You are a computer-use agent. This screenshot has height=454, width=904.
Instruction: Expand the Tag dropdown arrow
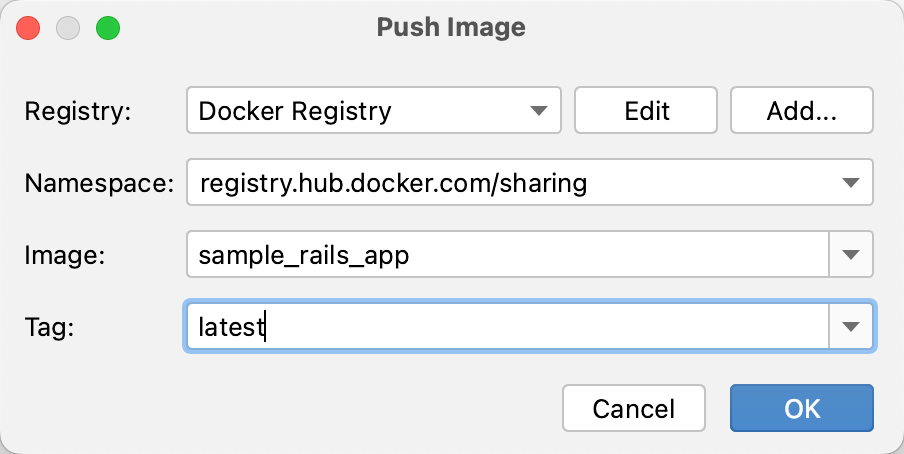[851, 327]
